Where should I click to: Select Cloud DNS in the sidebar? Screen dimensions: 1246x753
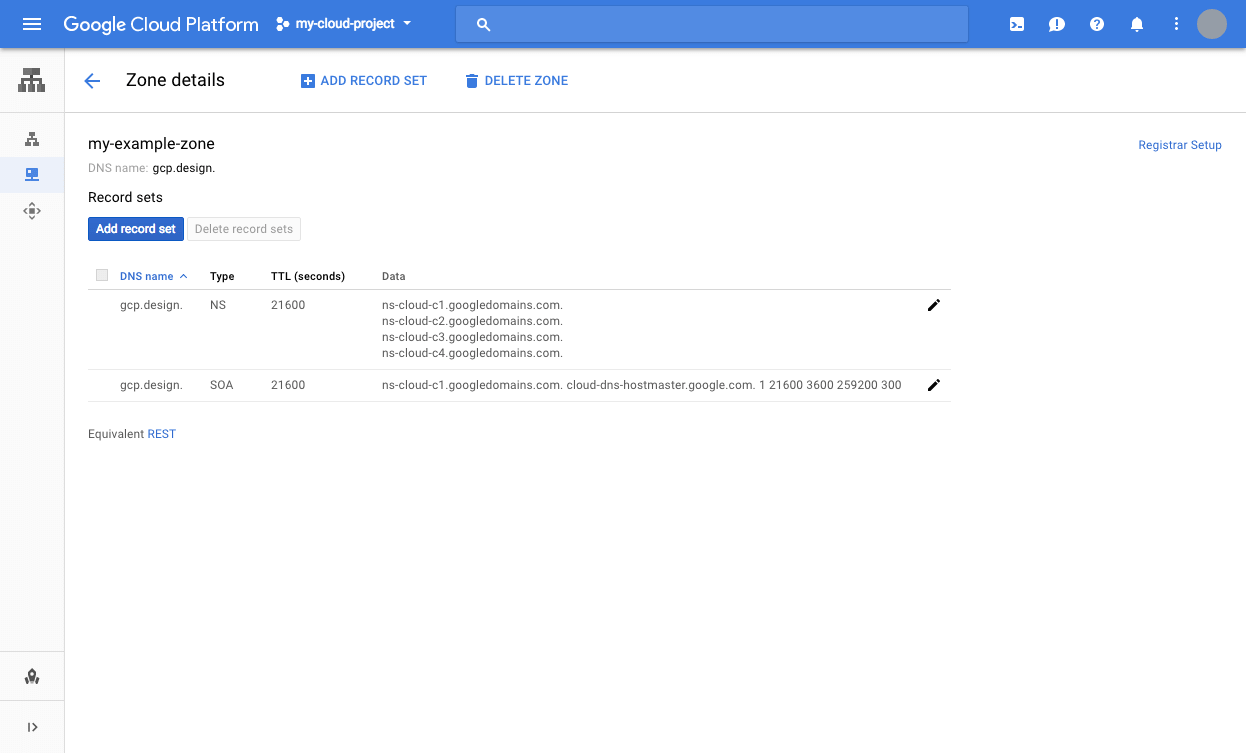32,175
